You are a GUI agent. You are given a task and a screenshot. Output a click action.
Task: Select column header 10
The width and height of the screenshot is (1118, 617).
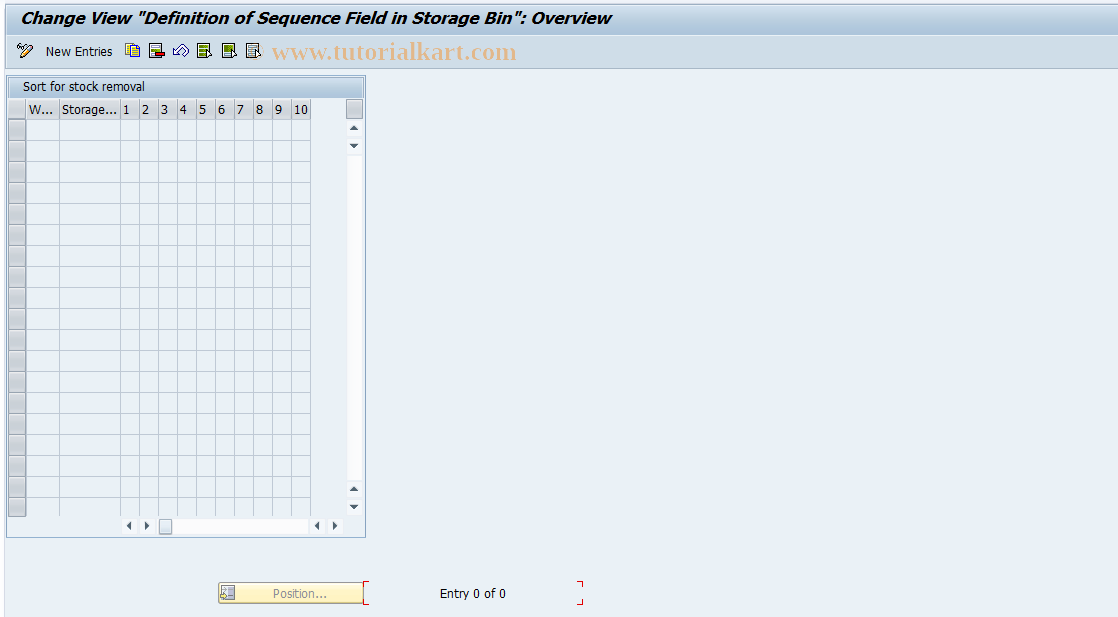[x=301, y=109]
